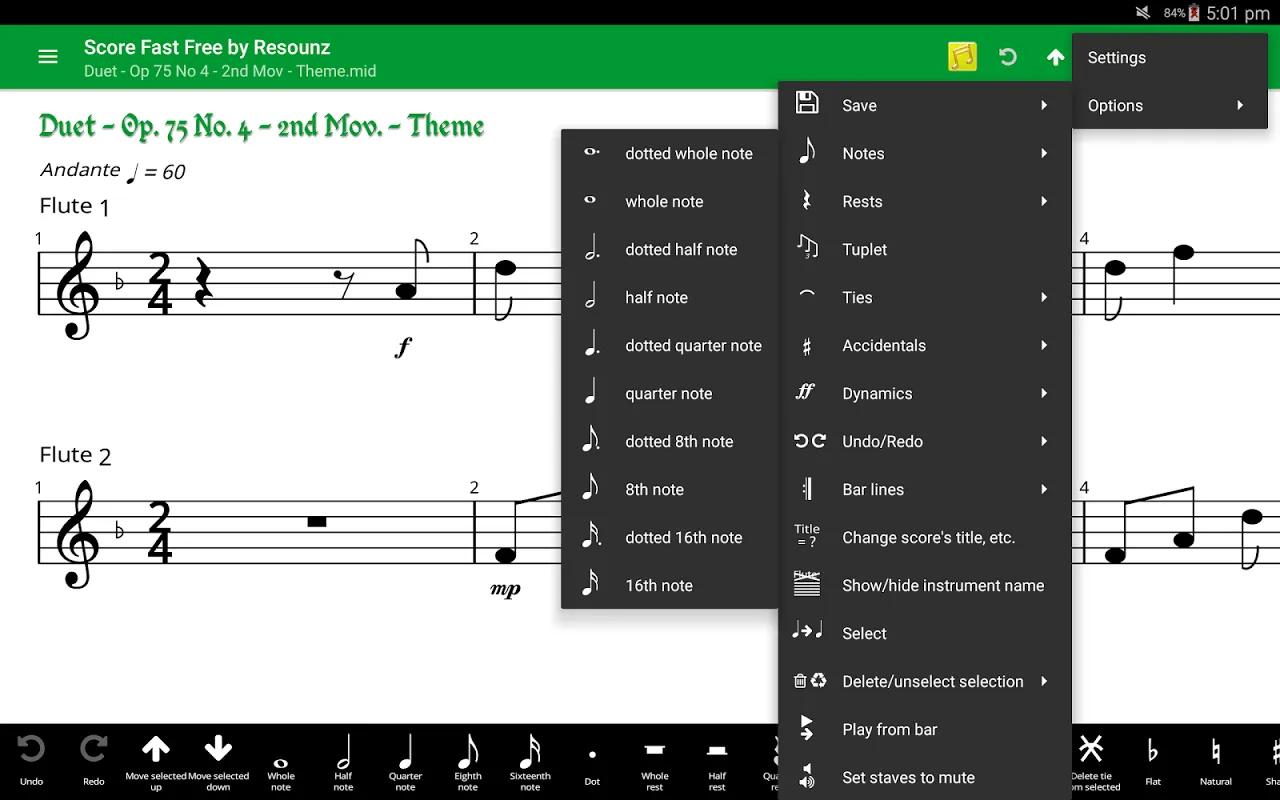Select the whole rest in Flute 2 bar 1
Screen dimensions: 1280x800
(317, 521)
